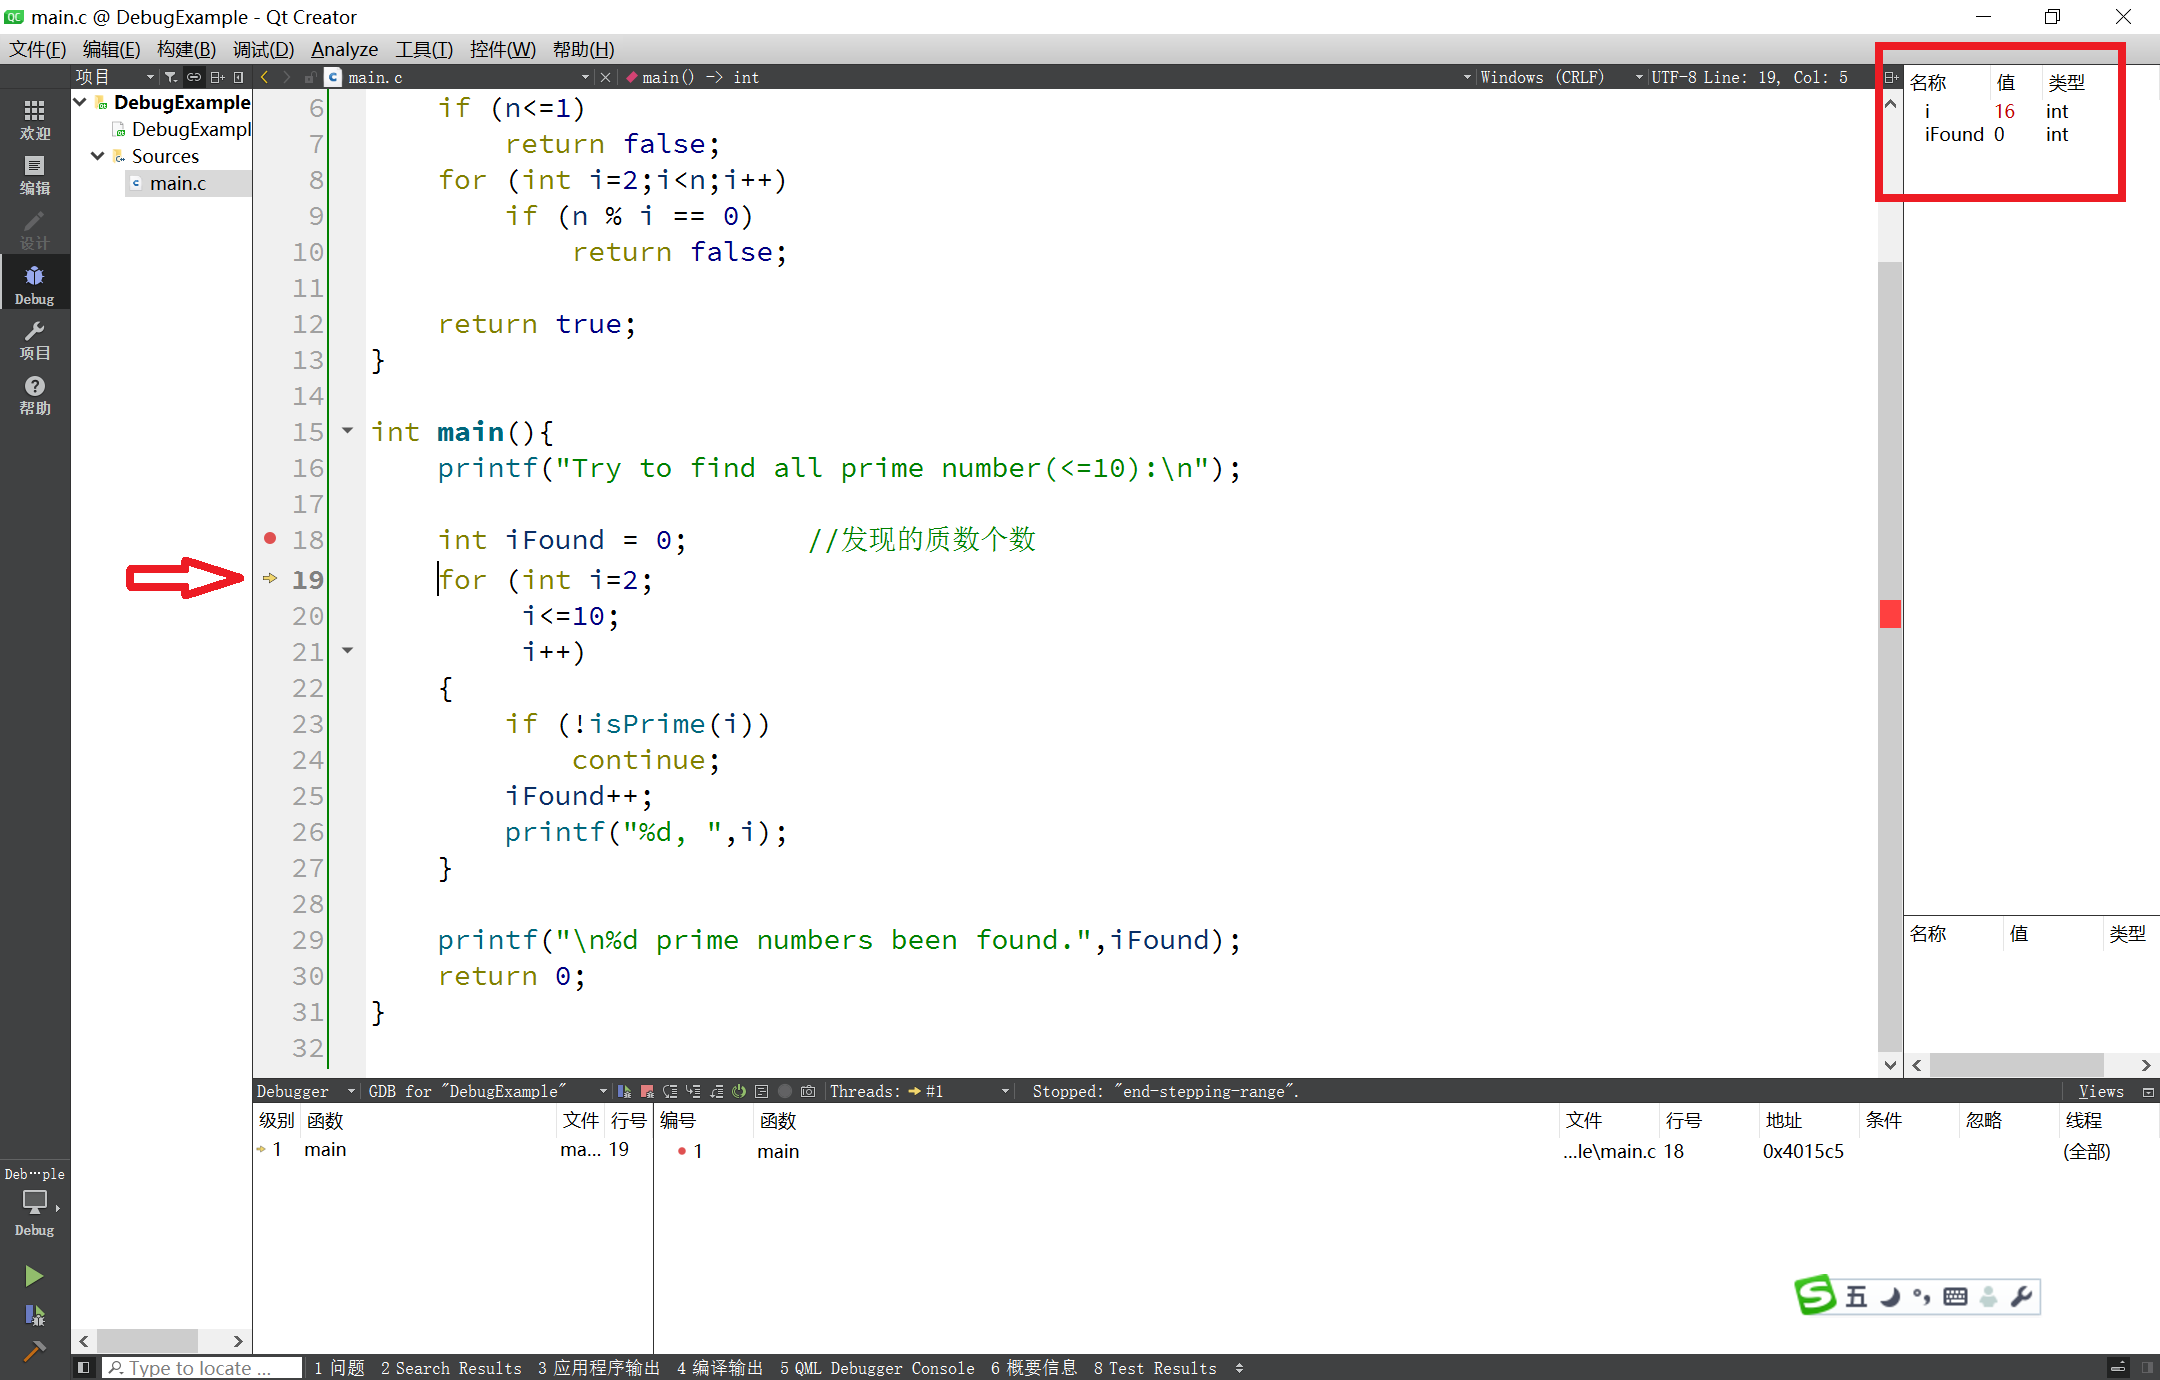Click the restart debugging green icon
Image resolution: width=2160 pixels, height=1380 pixels.
pyautogui.click(x=739, y=1091)
